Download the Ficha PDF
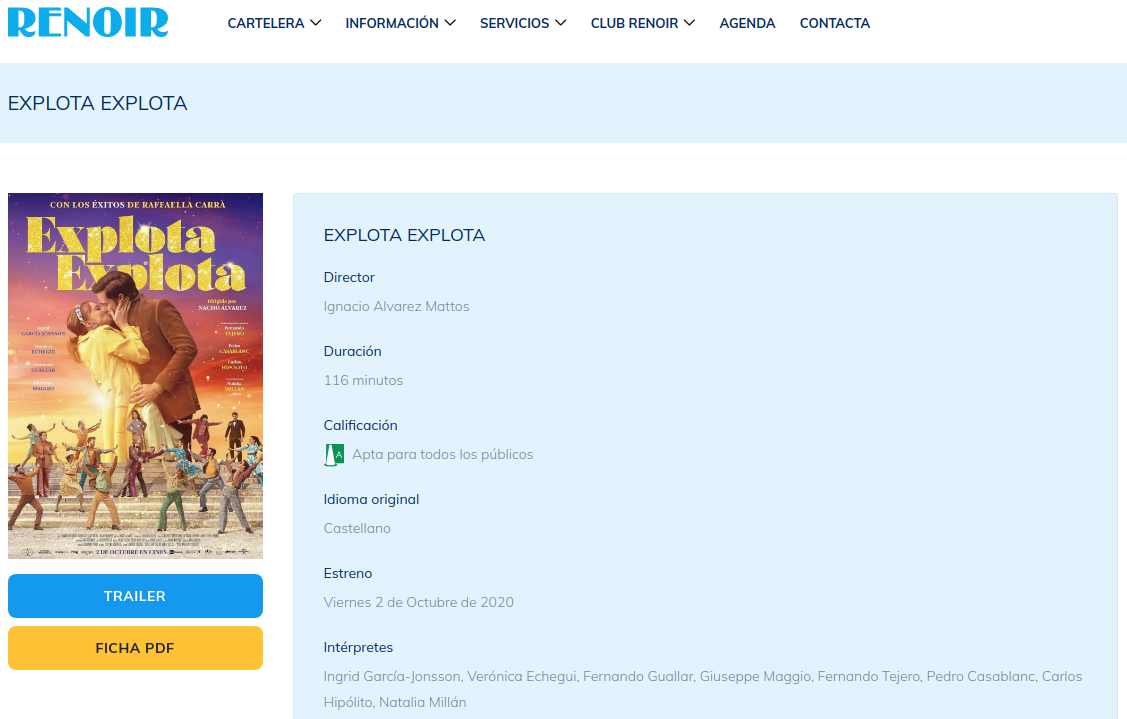 [x=135, y=648]
